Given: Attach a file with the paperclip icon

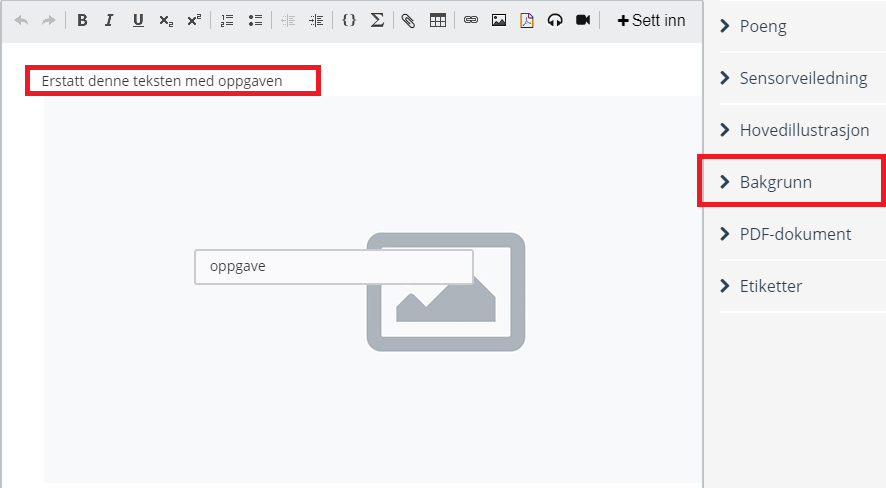Looking at the screenshot, I should [x=408, y=21].
